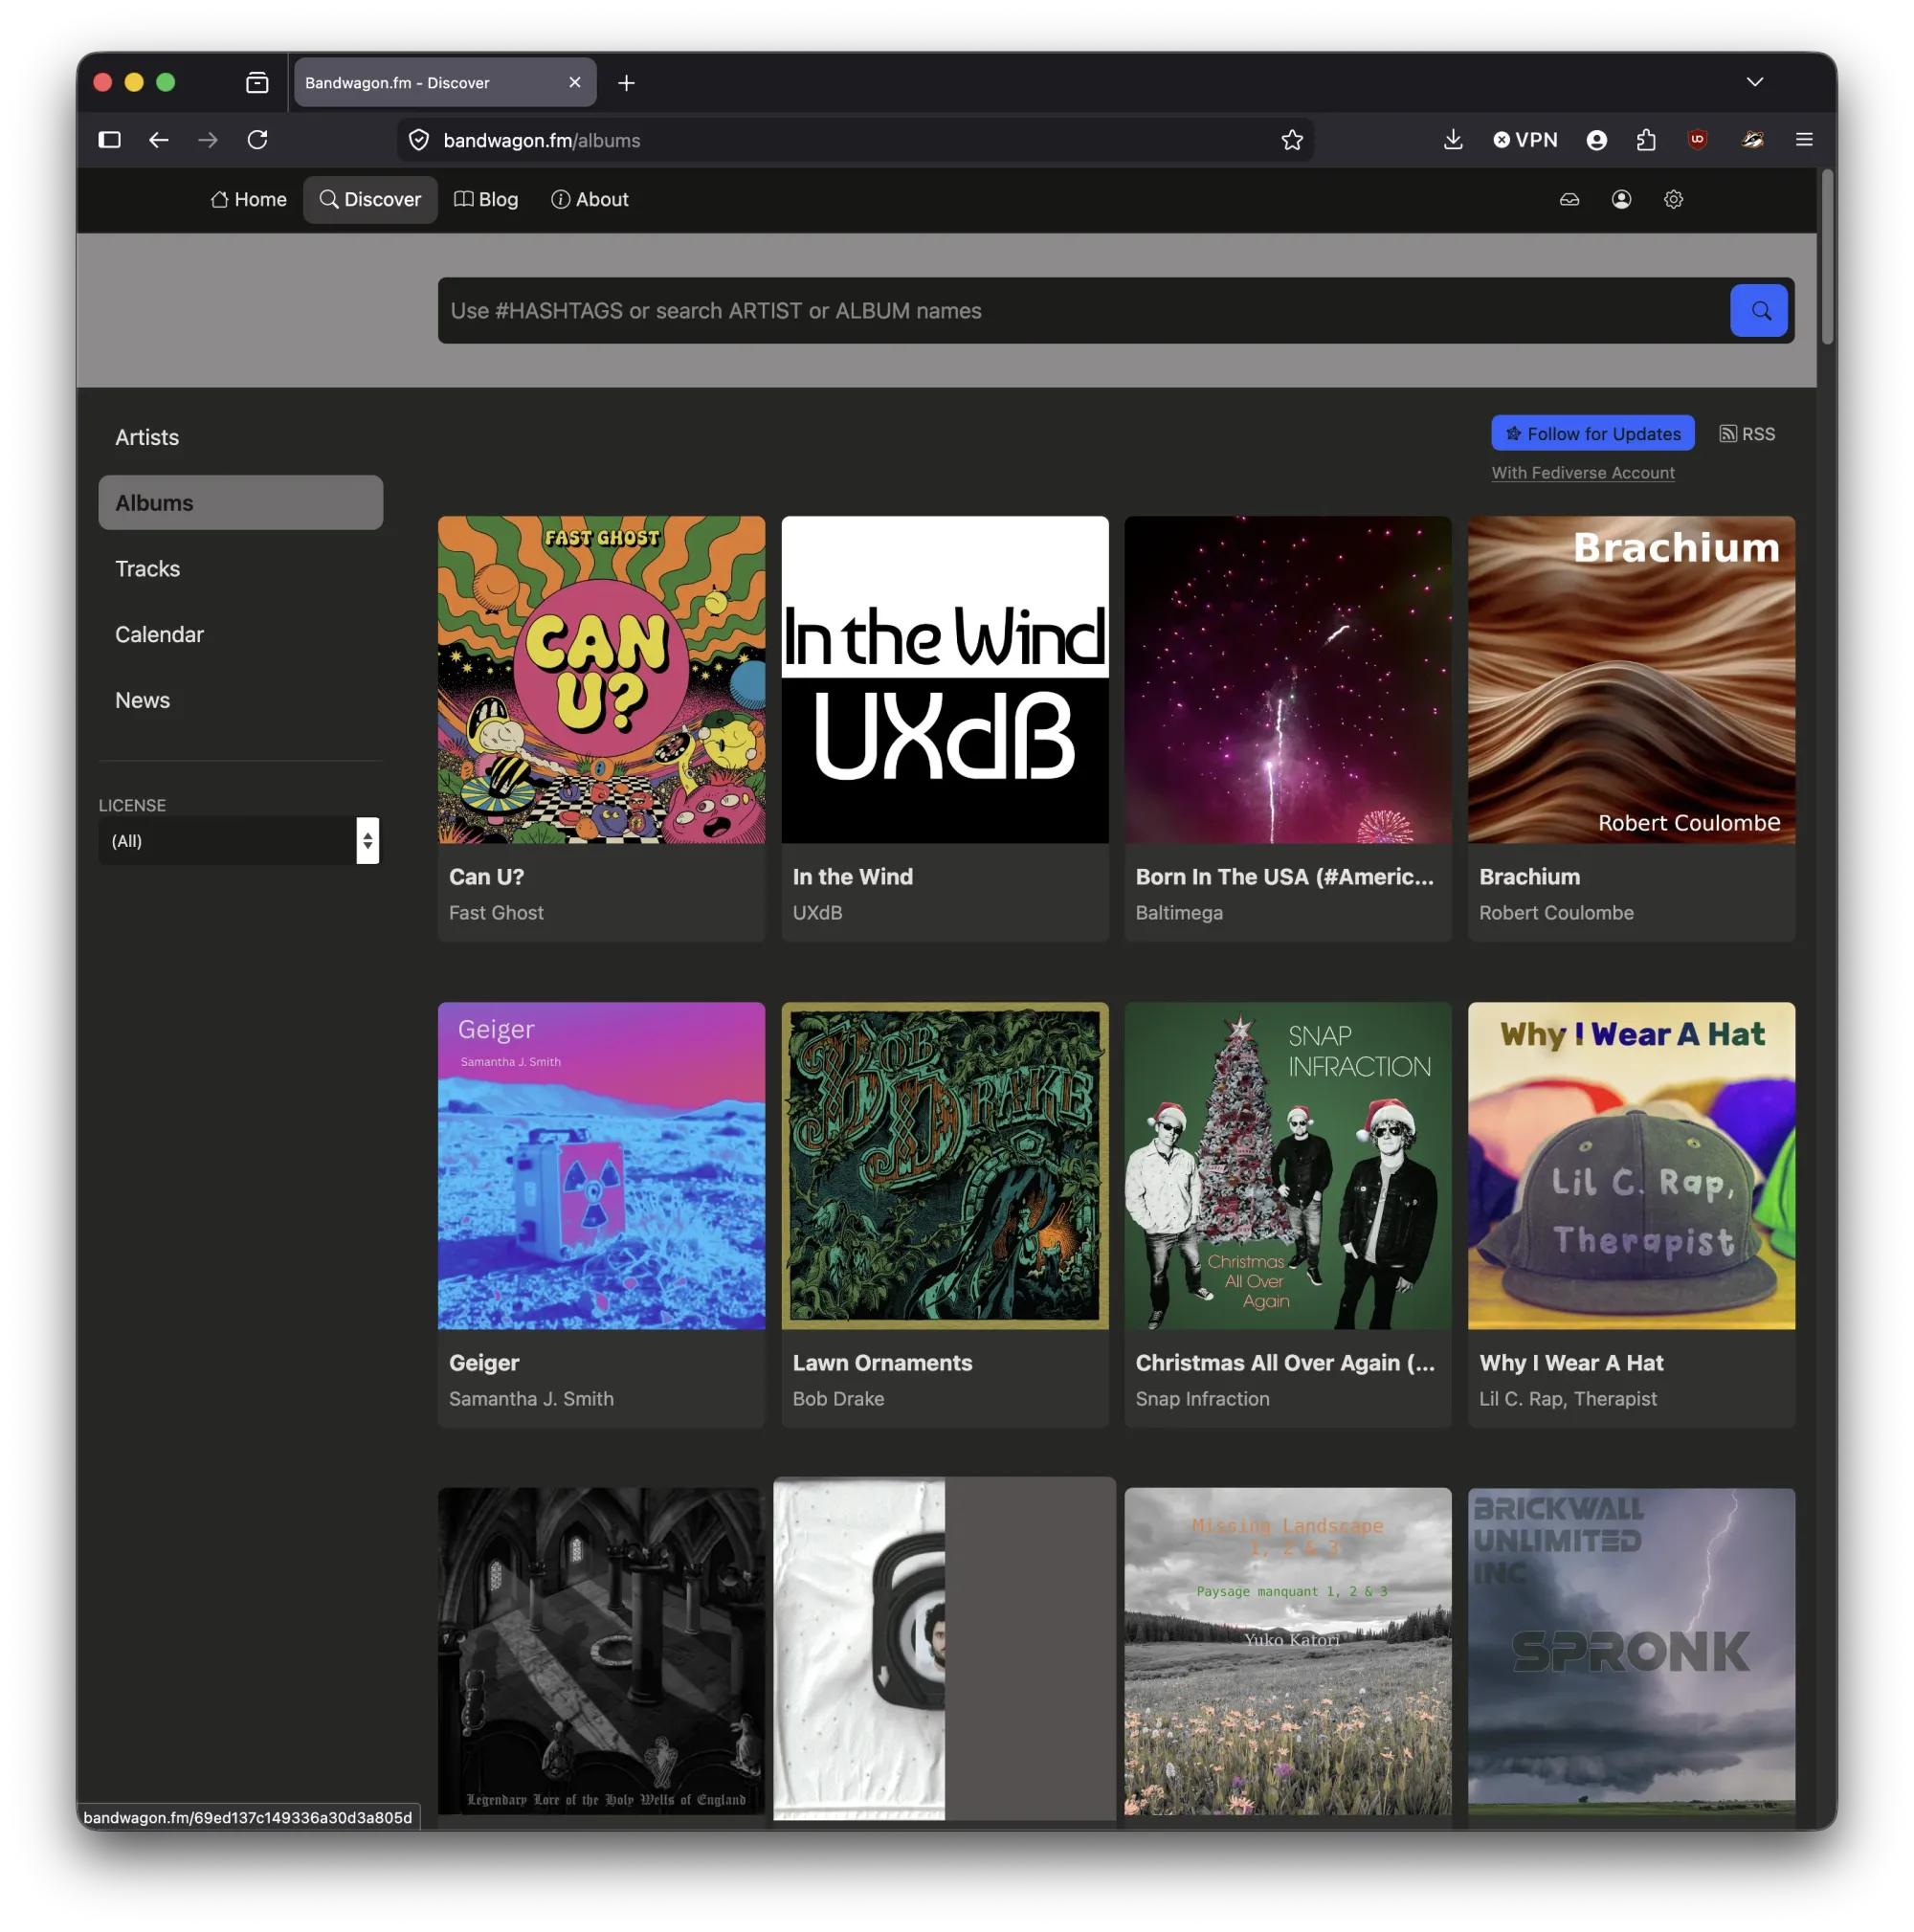The image size is (1914, 1932).
Task: Click the Brickwall Unlimited Spronk cover
Action: pyautogui.click(x=1631, y=1651)
